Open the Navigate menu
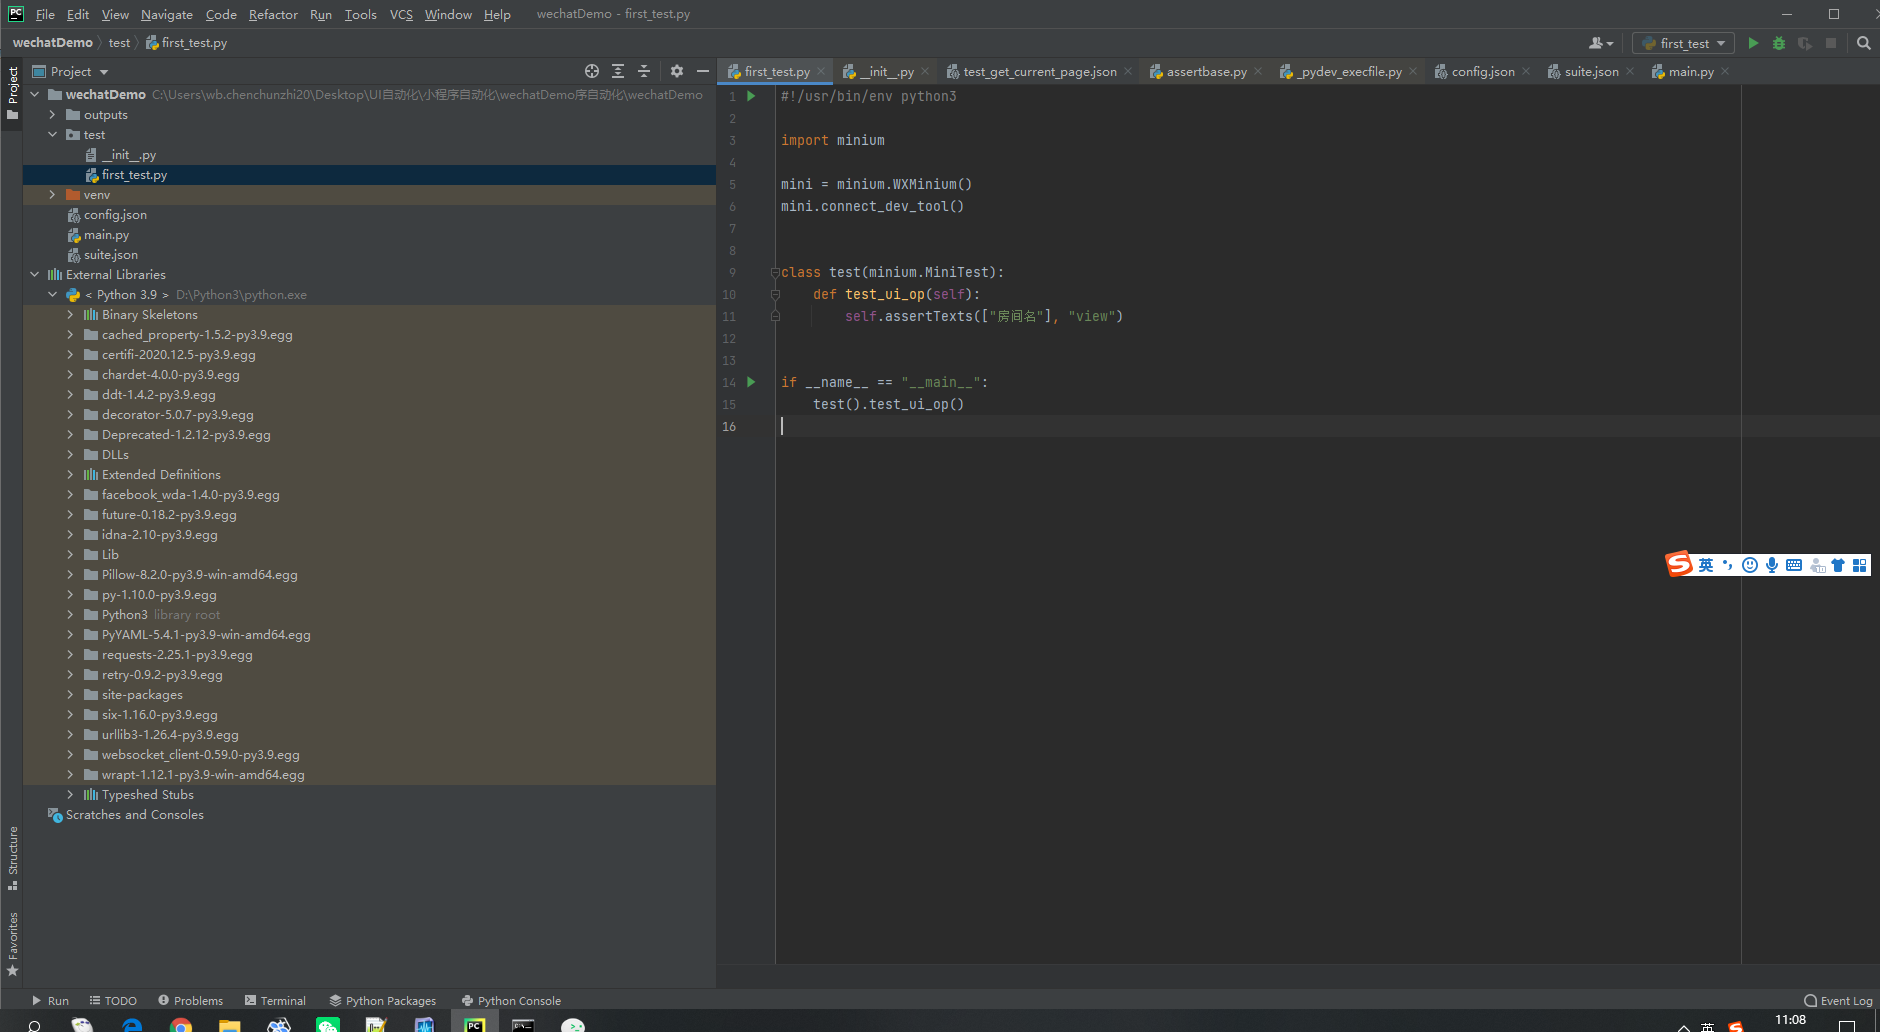 pos(167,14)
